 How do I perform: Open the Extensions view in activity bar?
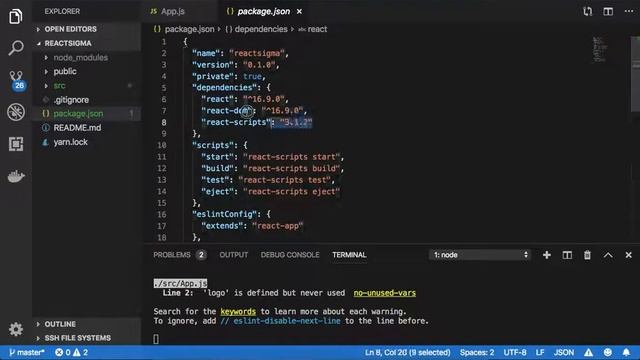(x=16, y=144)
